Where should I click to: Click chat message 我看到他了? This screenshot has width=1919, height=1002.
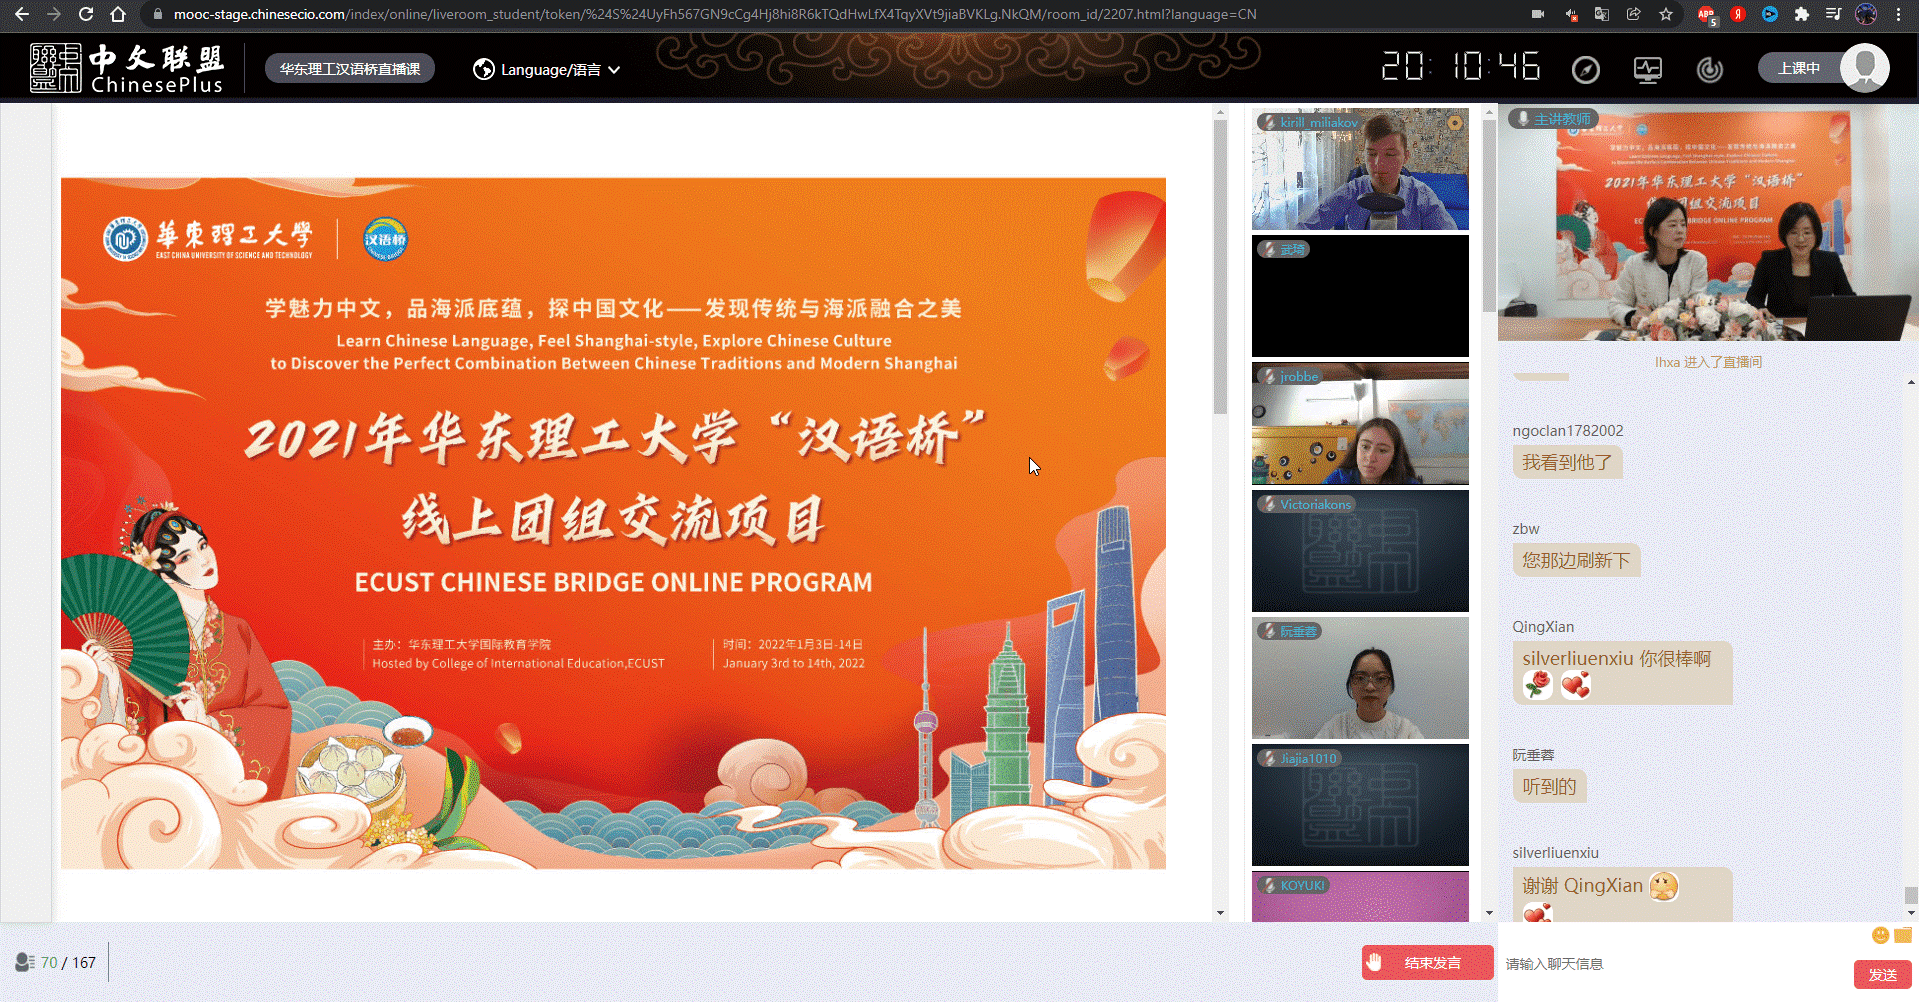(1567, 463)
